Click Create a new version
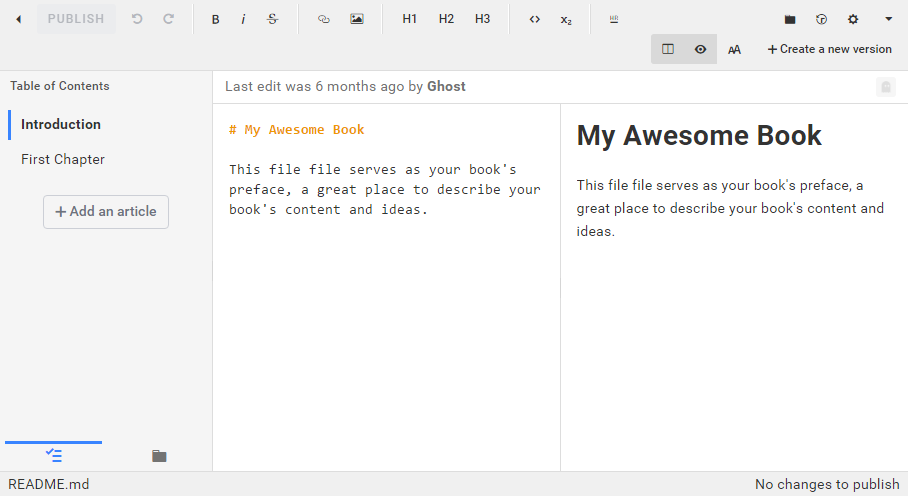Screen dimensions: 908x496 click(829, 49)
